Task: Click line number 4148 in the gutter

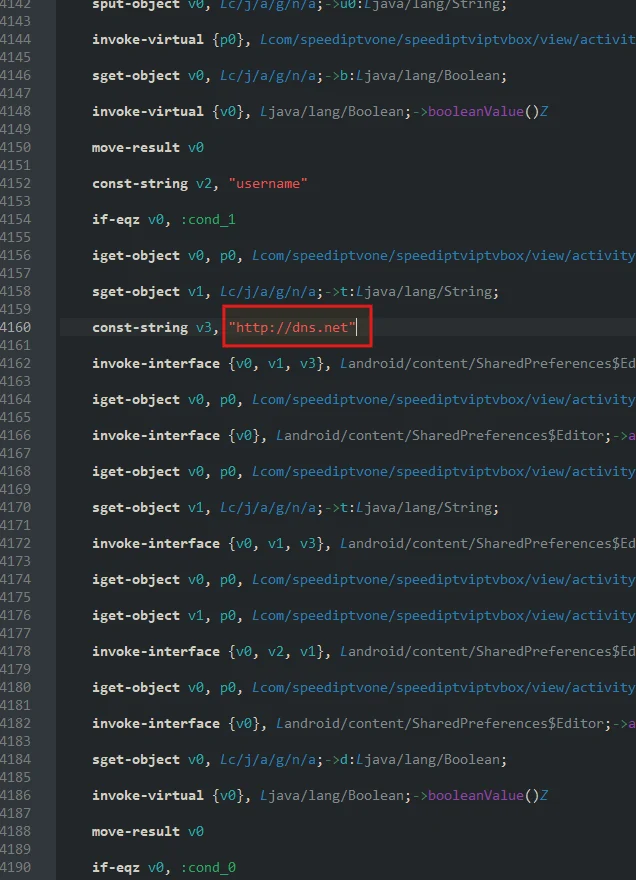Action: [16, 112]
